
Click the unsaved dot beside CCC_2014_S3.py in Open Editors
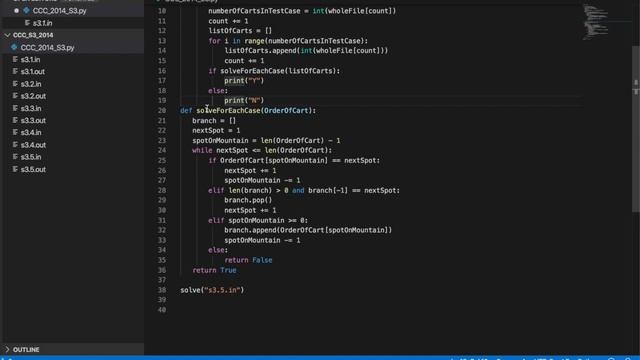coord(16,11)
